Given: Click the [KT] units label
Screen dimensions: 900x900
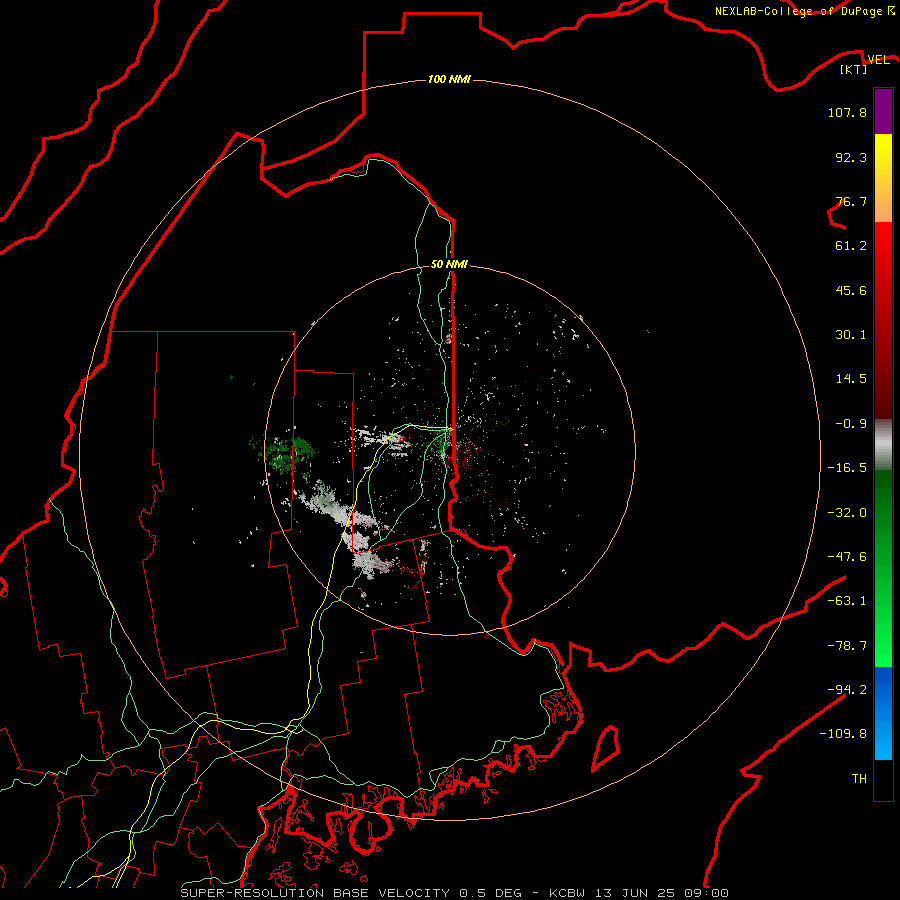Looking at the screenshot, I should [854, 69].
